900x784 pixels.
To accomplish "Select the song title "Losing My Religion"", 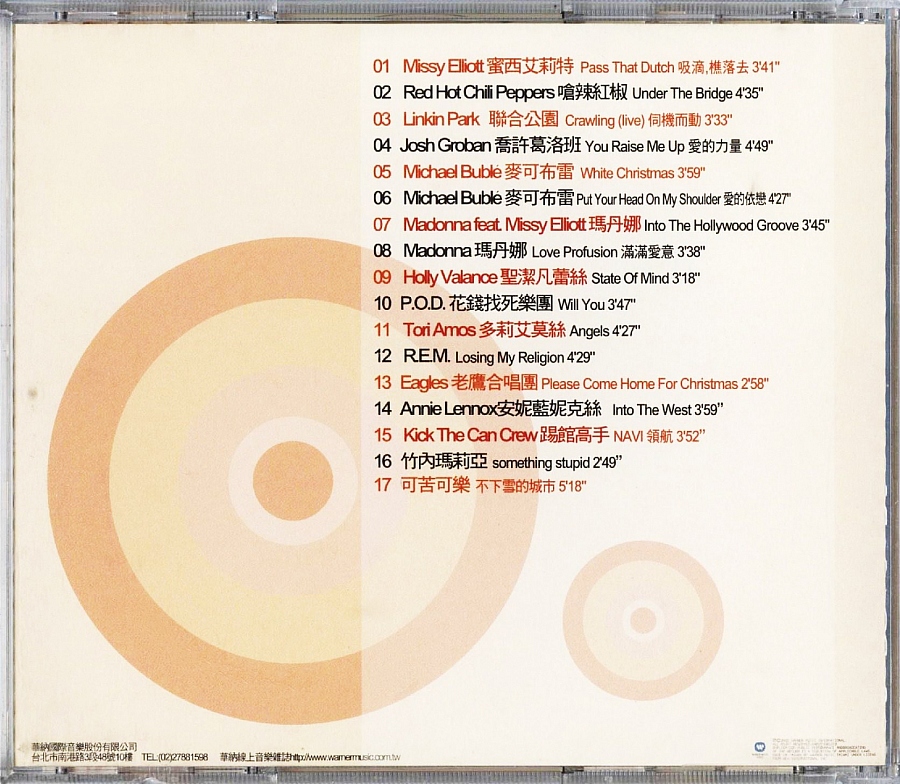I will pos(510,358).
